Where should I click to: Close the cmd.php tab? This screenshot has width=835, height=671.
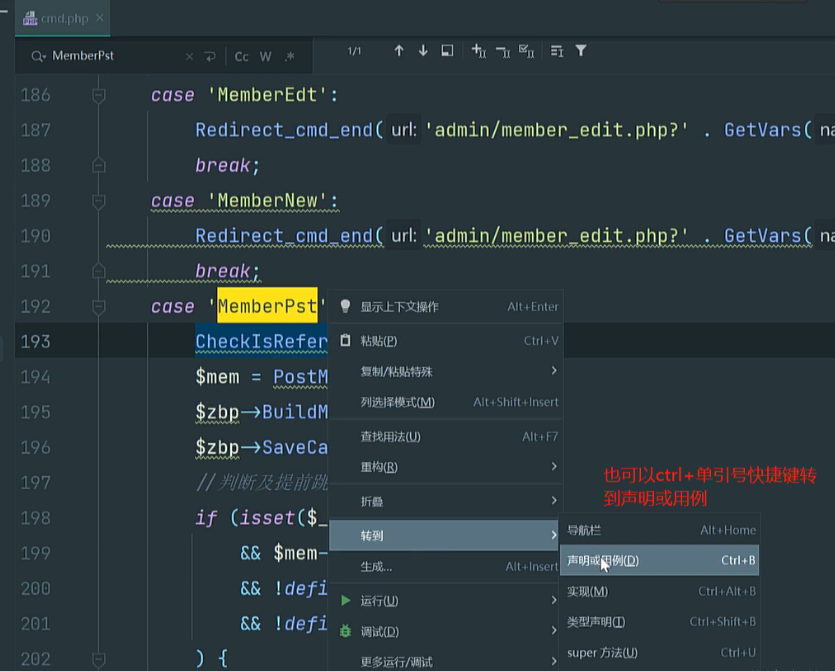(x=100, y=18)
